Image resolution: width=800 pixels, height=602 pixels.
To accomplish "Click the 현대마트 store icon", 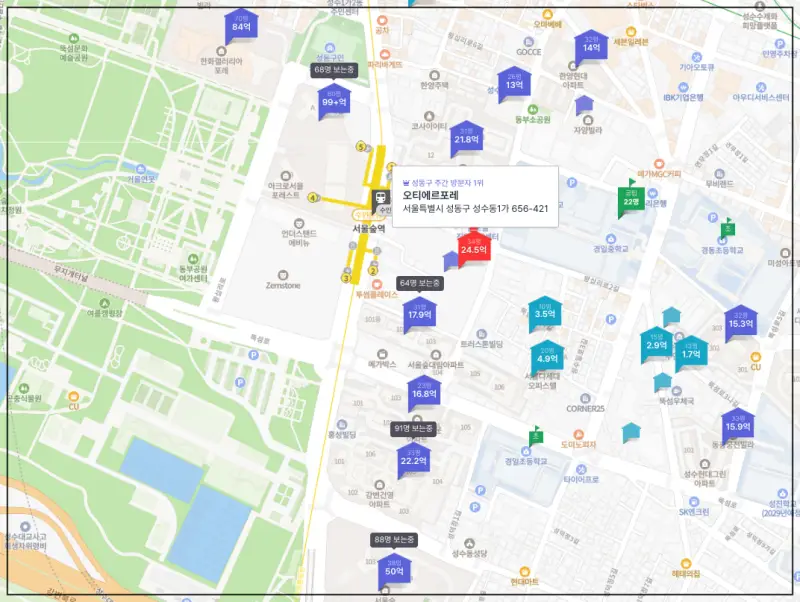I will (524, 572).
